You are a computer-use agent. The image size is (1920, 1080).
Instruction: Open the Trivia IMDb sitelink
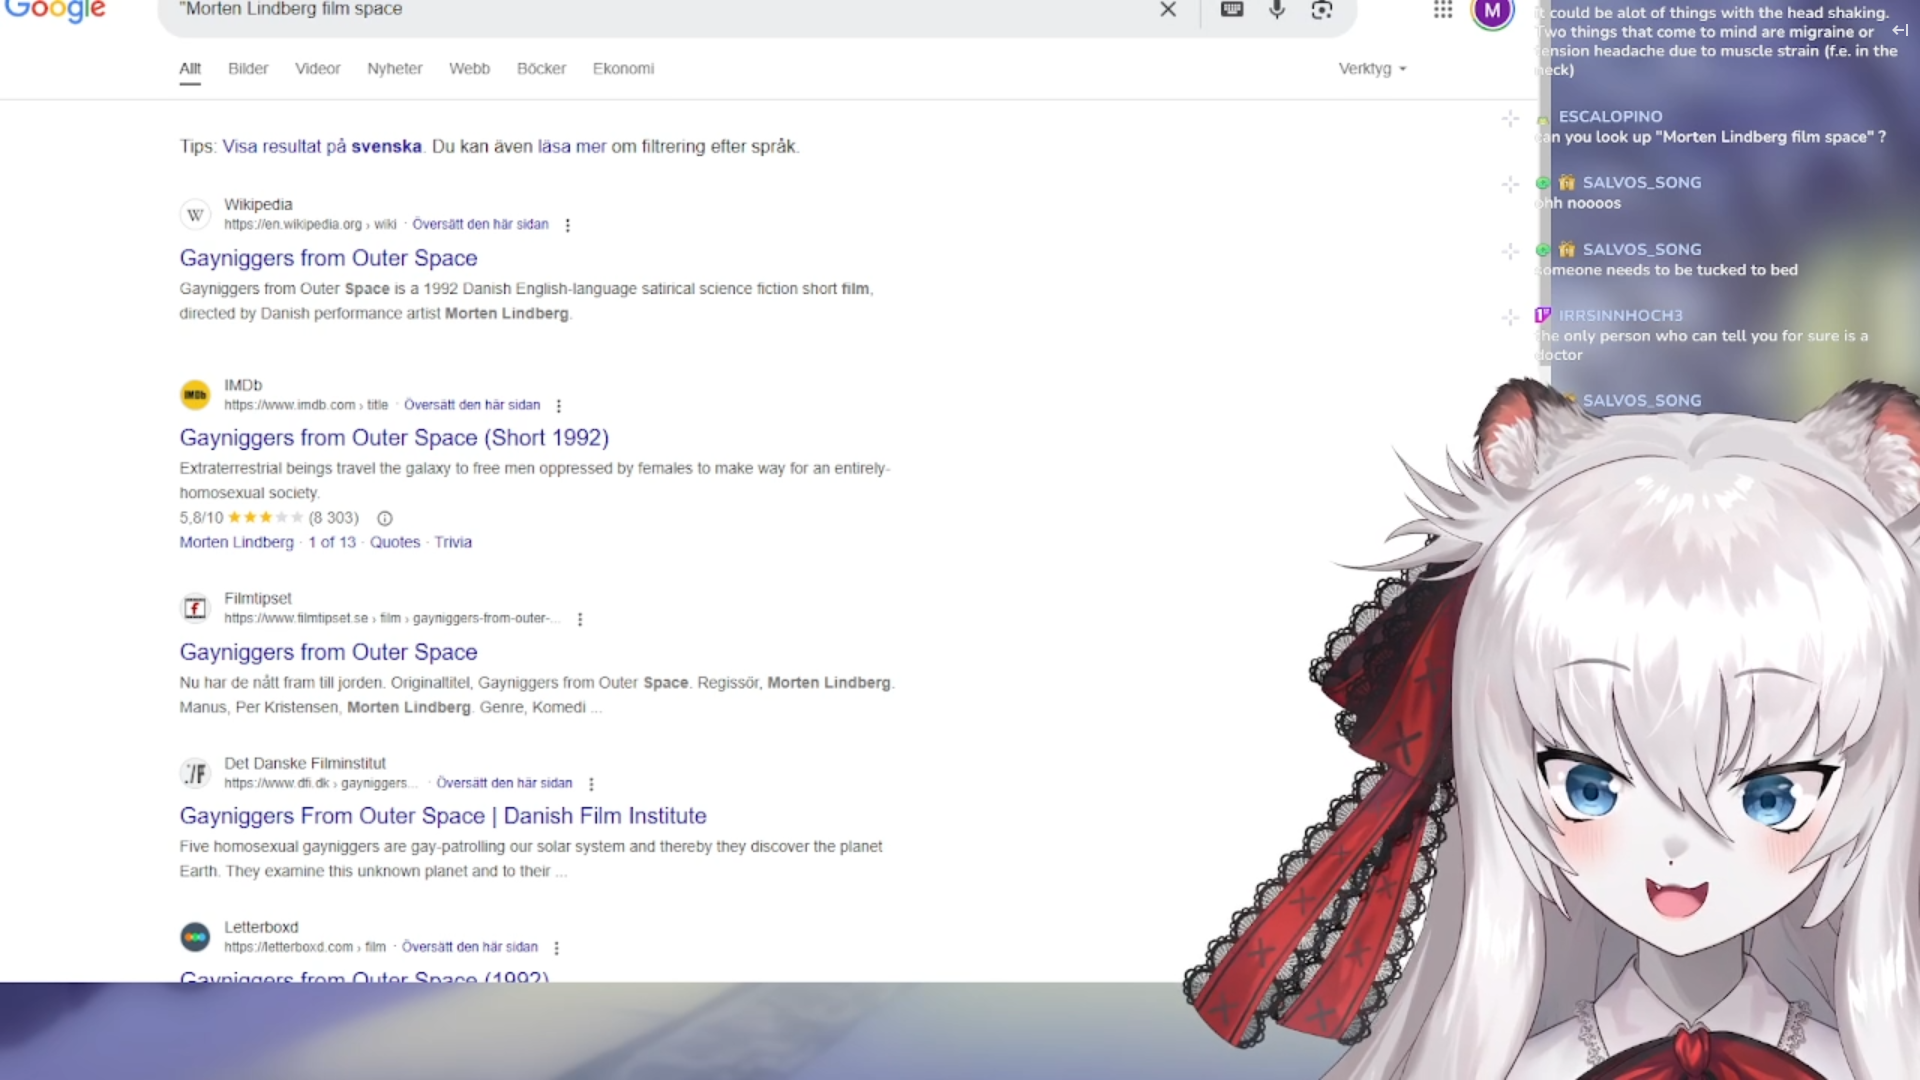pos(453,542)
